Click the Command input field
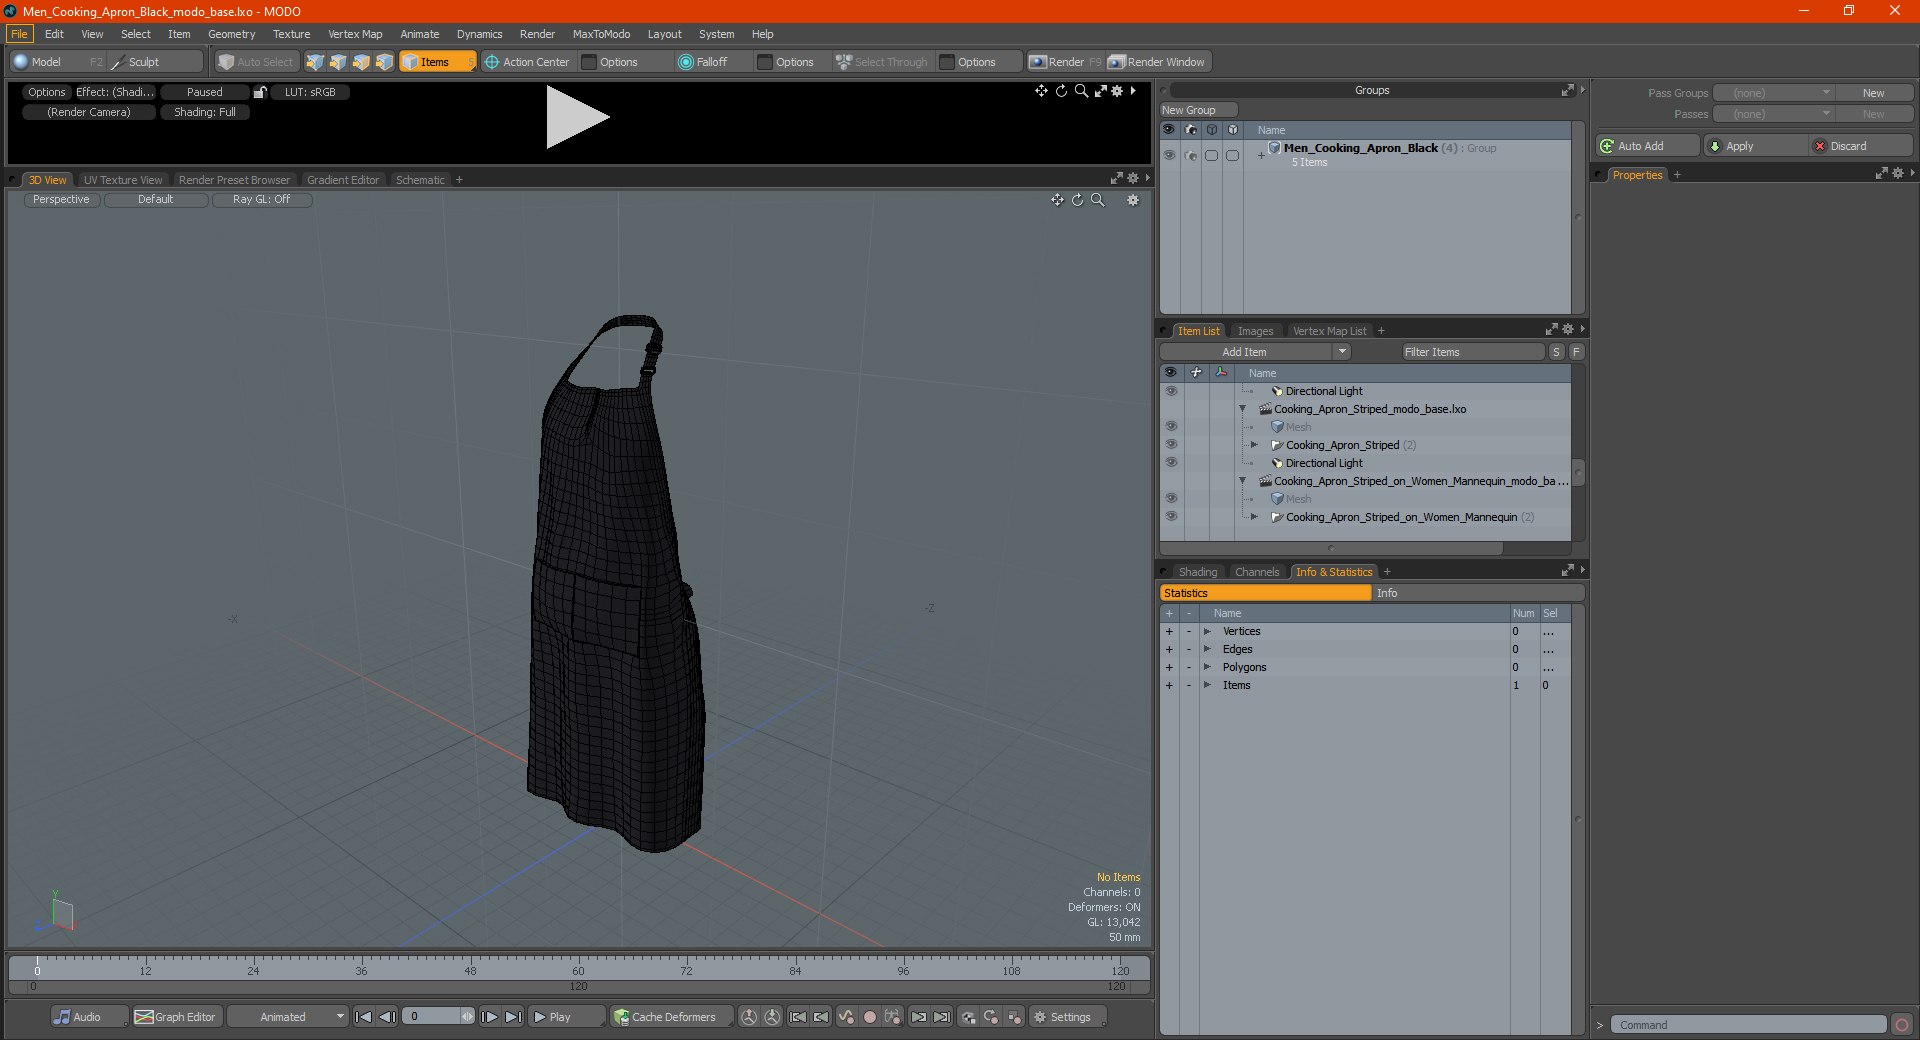 [x=1747, y=1025]
